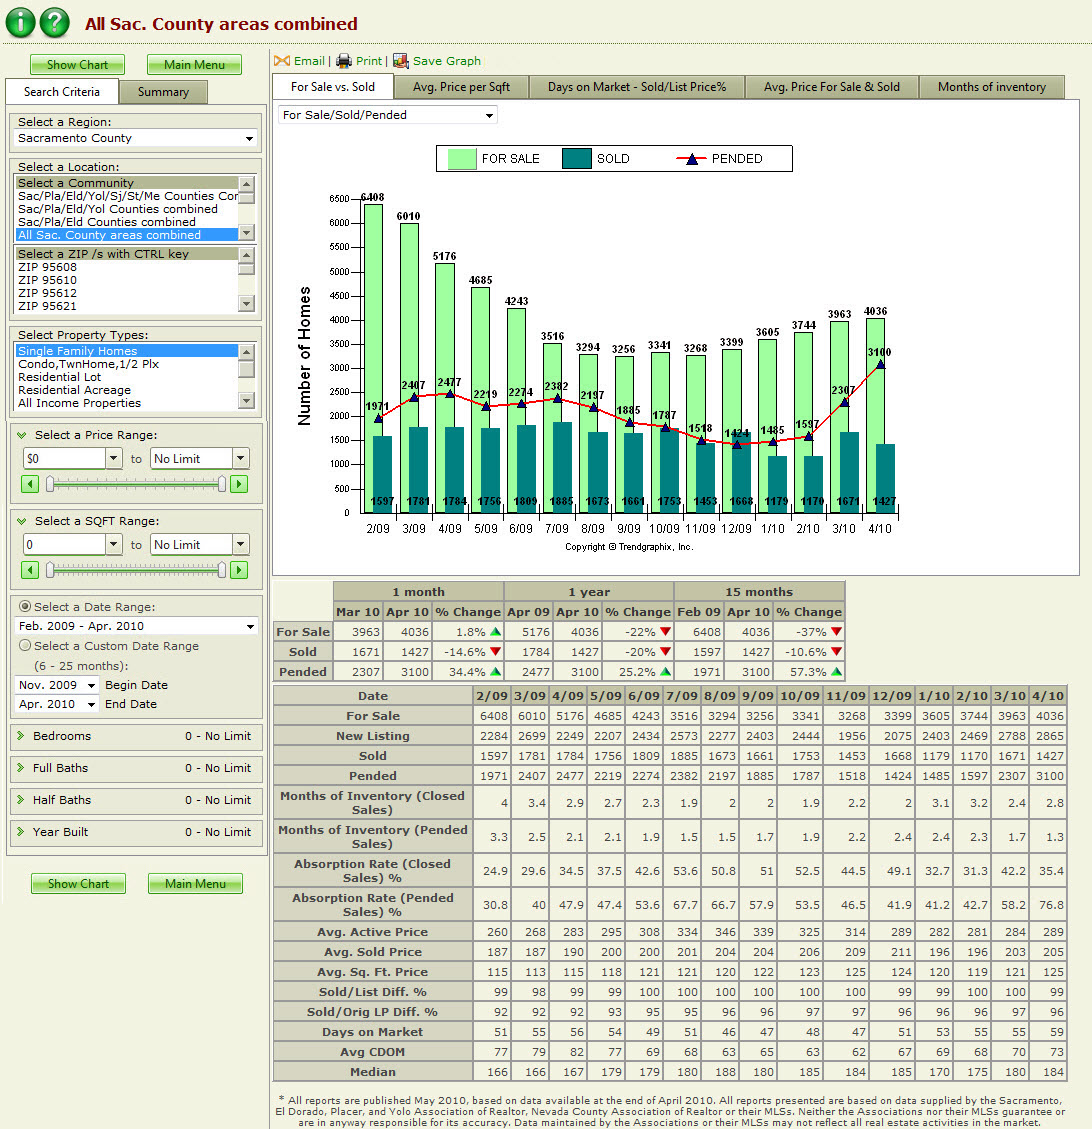Screen dimensions: 1092x1129
Task: Expand the Year Built filter
Action: 21,831
